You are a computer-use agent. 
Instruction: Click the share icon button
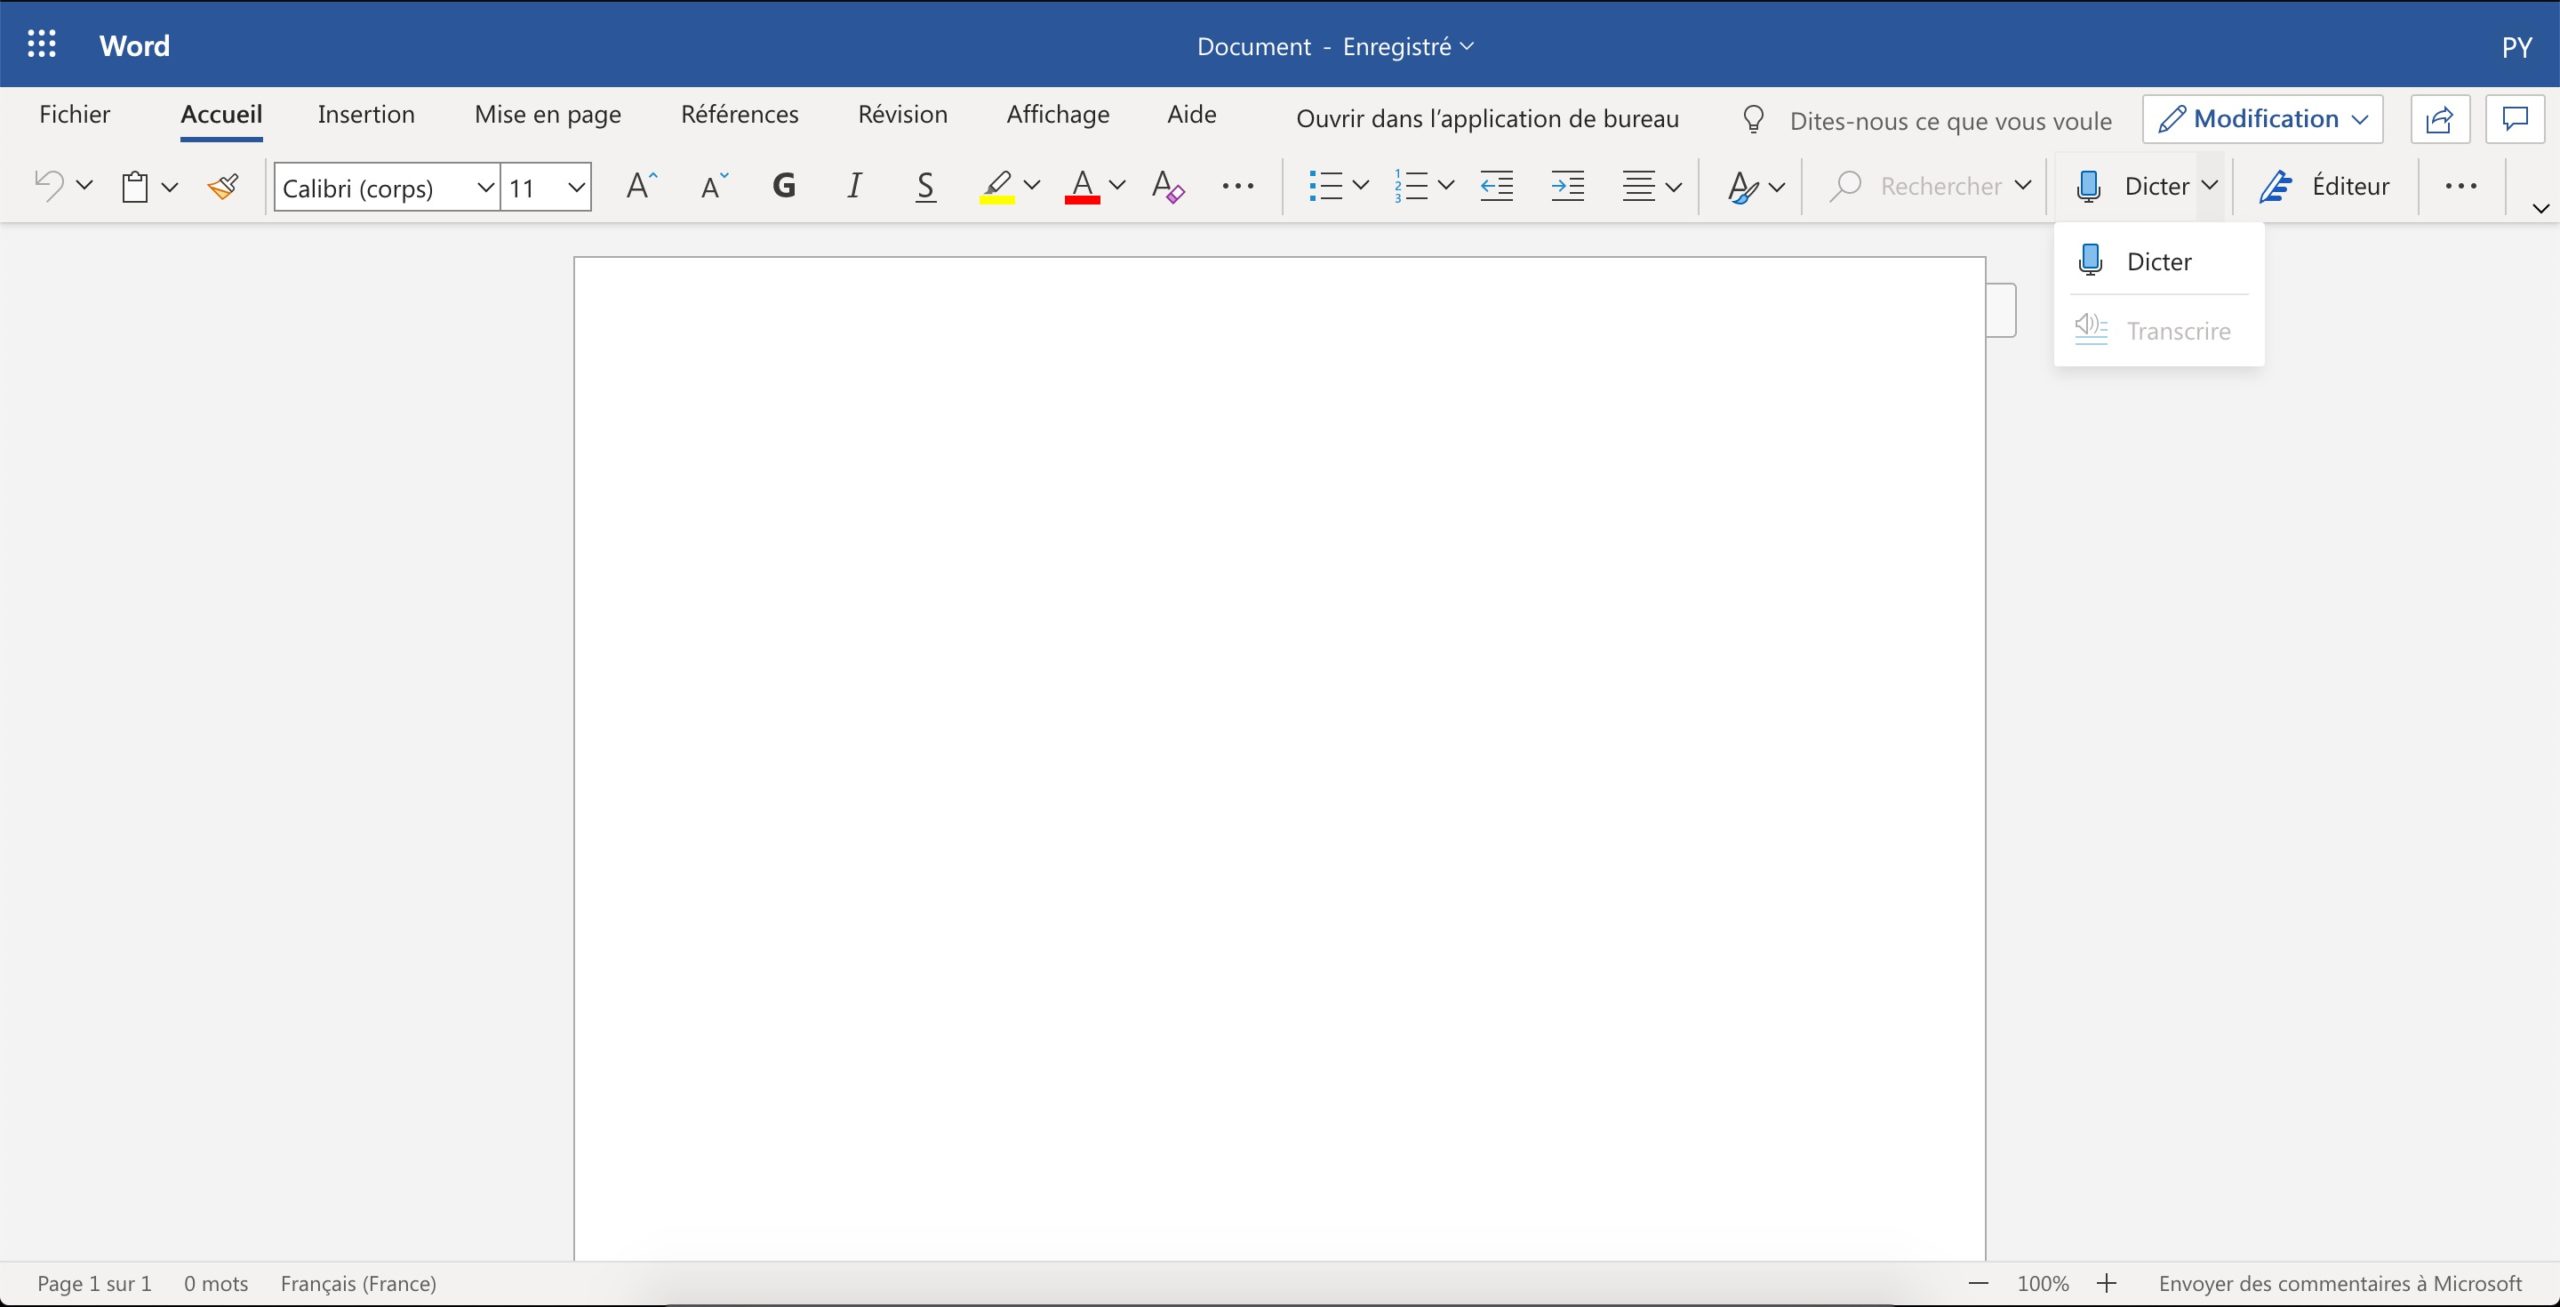coord(2439,120)
